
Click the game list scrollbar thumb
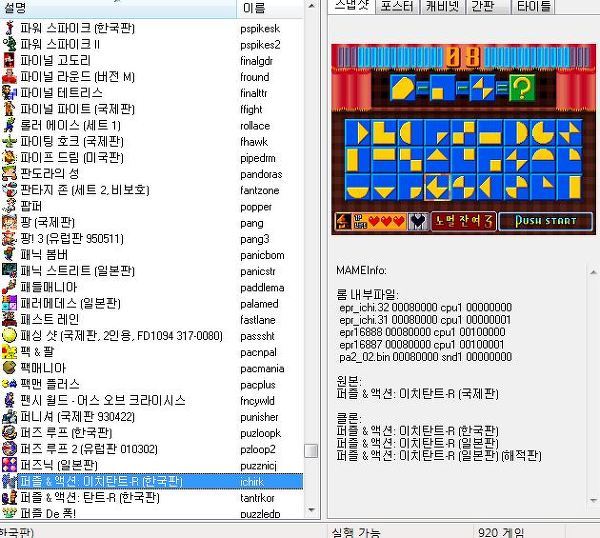pos(311,451)
